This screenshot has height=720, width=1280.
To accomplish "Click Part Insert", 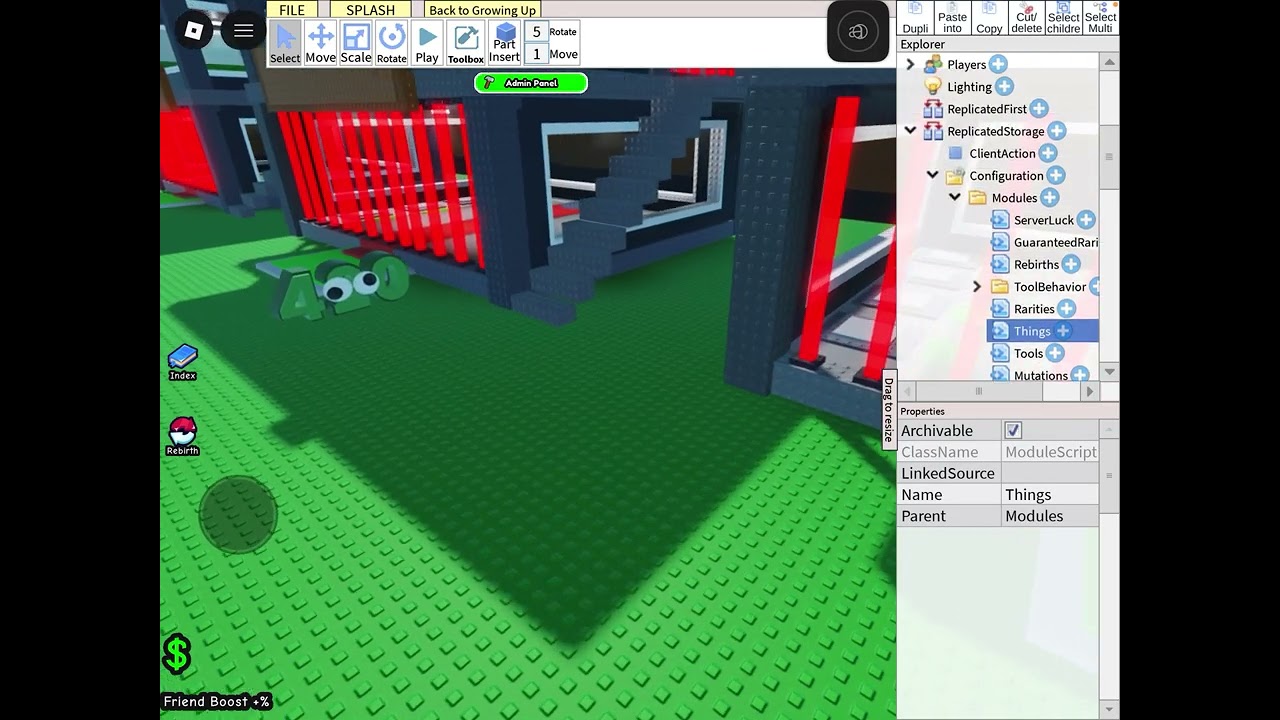I will 505,43.
